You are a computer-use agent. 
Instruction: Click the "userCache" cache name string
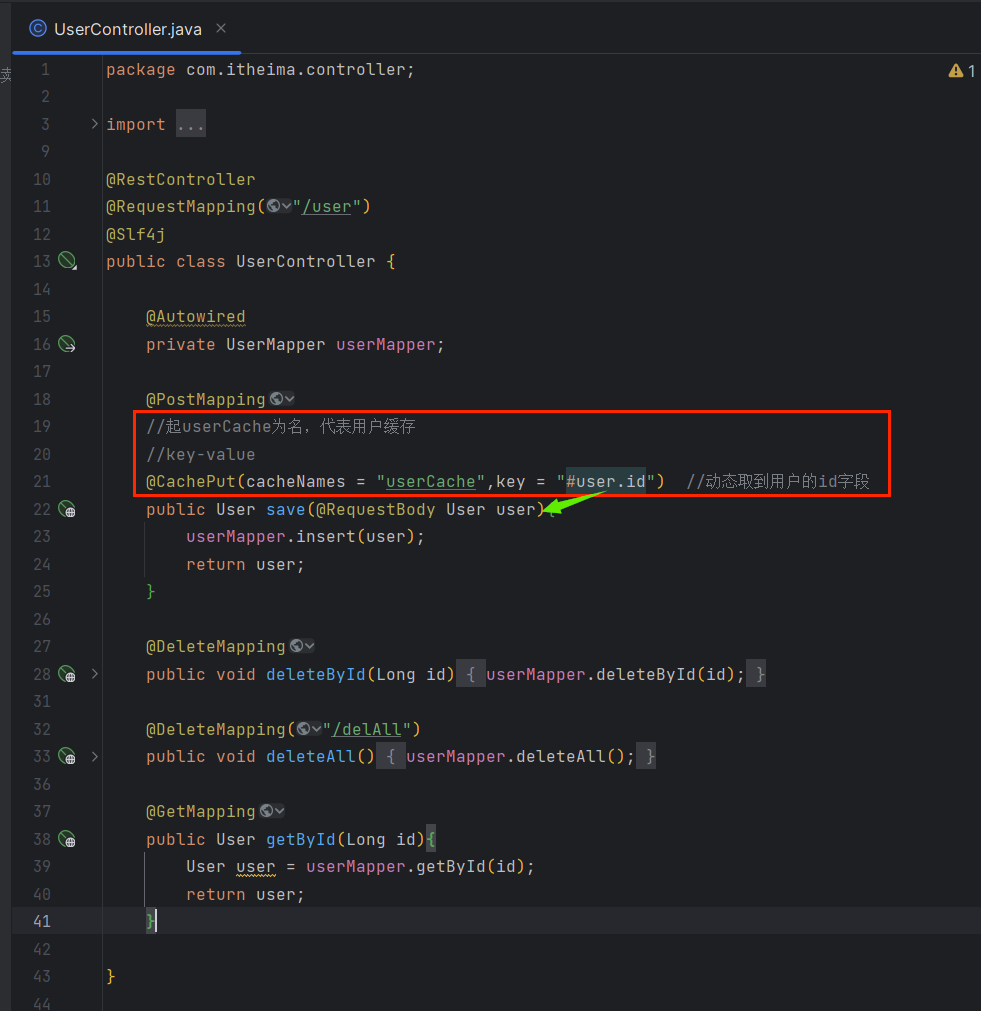coord(430,482)
